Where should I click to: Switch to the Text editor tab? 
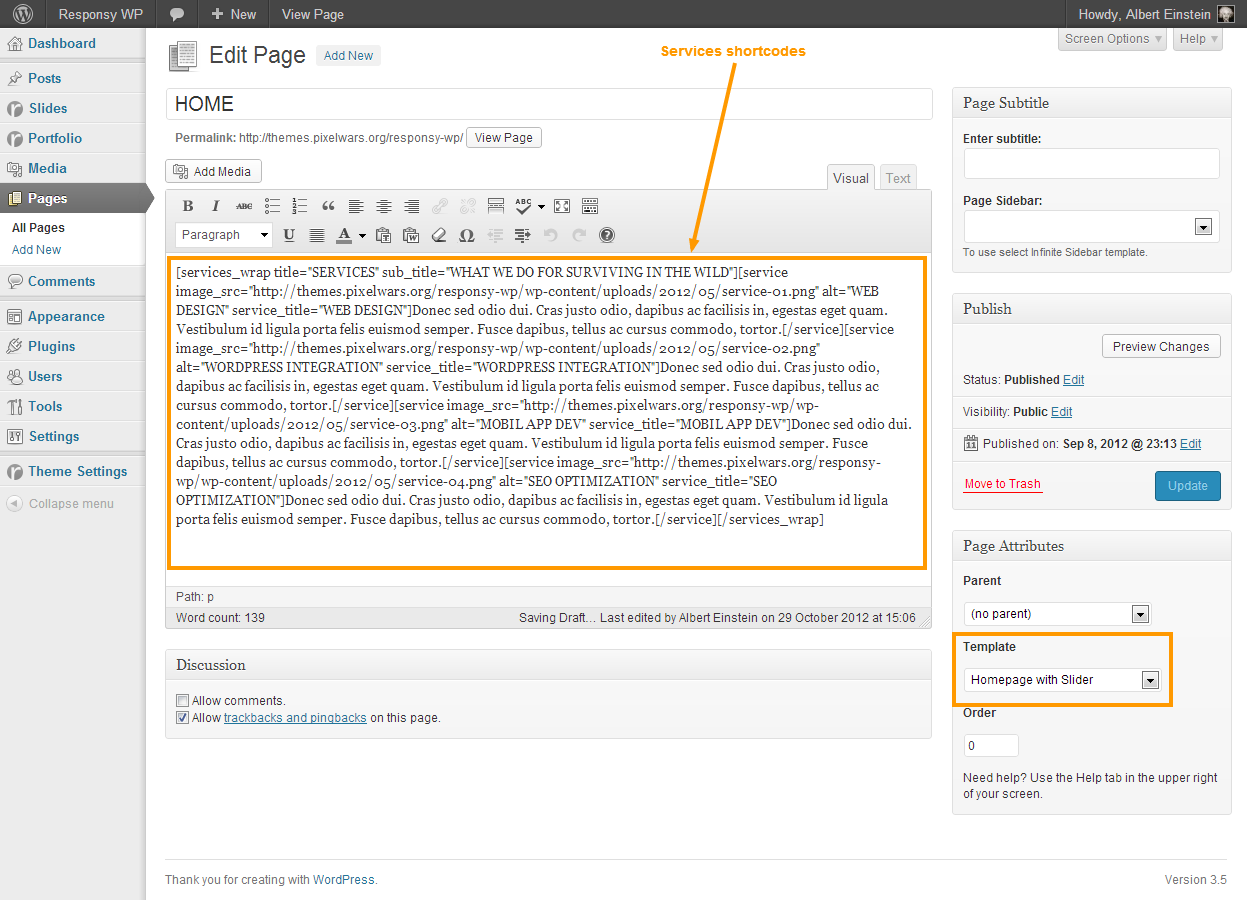coord(898,178)
